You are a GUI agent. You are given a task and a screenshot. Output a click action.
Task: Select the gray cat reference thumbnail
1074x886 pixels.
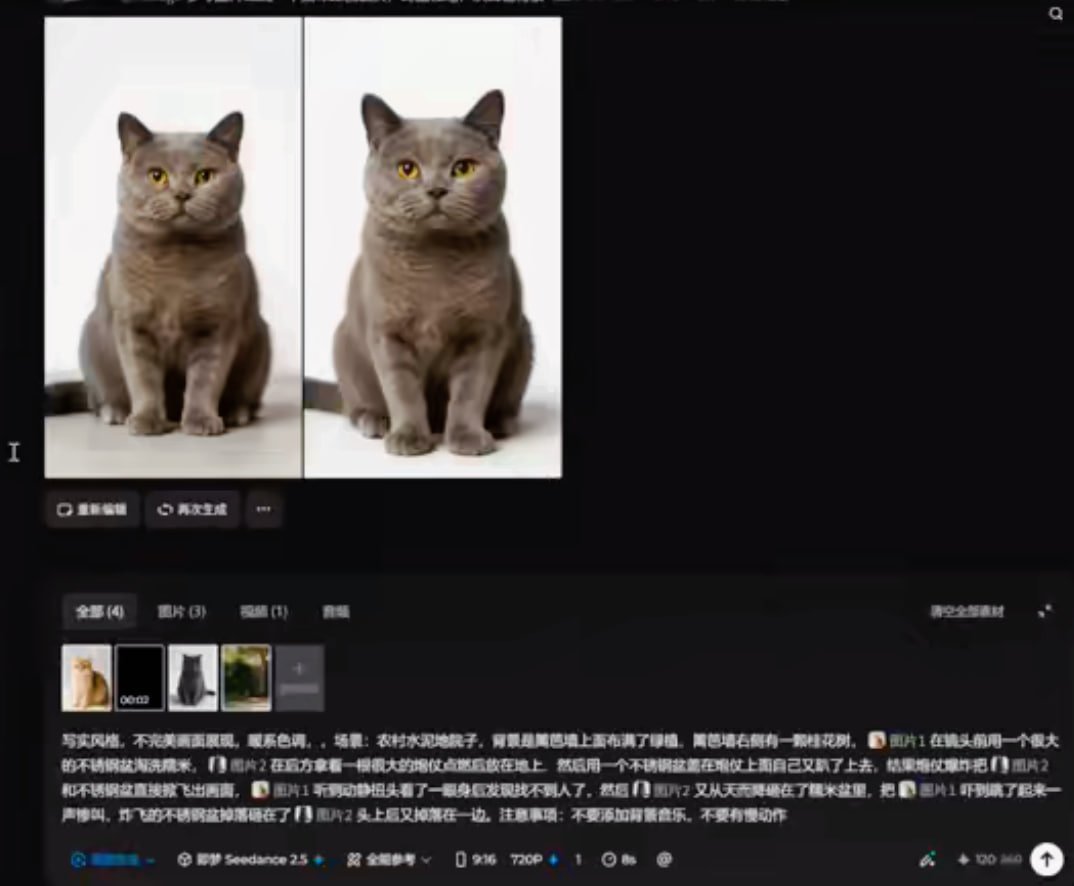[193, 677]
